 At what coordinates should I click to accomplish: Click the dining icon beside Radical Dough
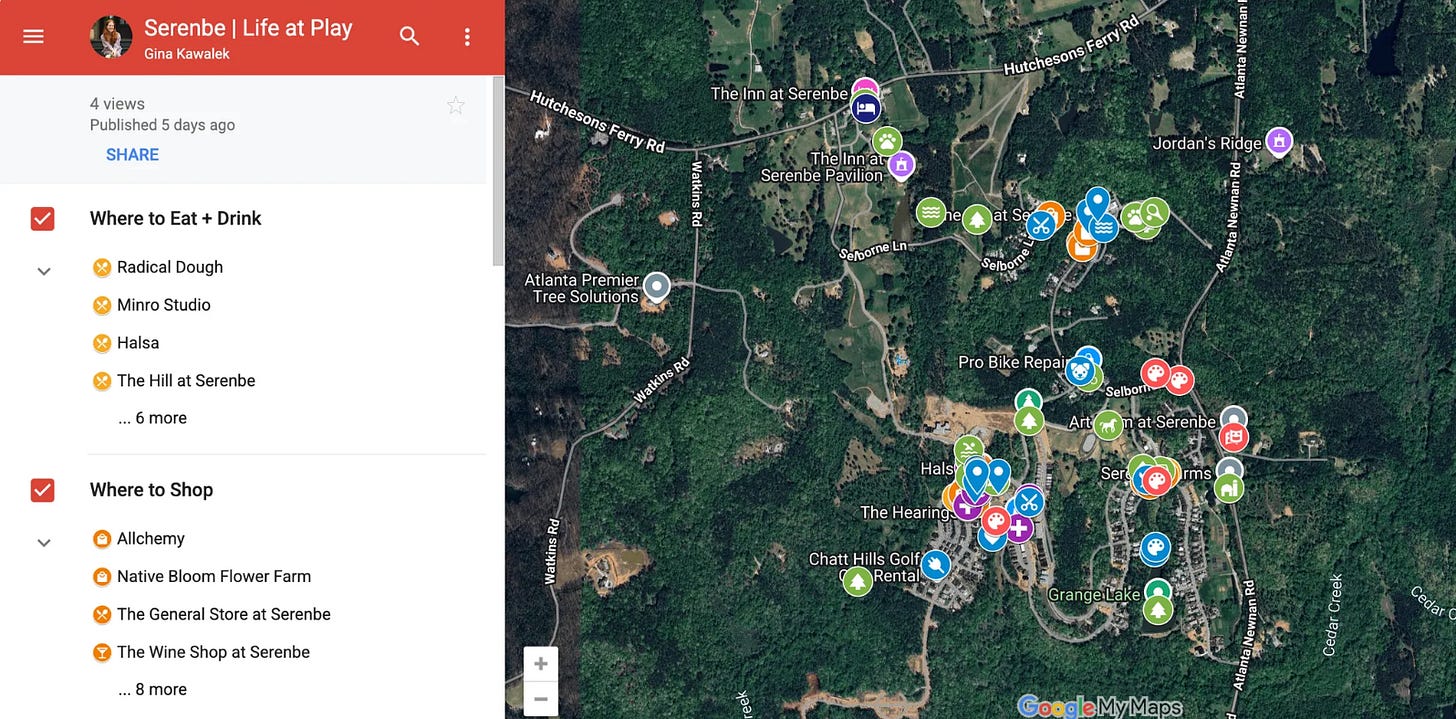point(101,267)
